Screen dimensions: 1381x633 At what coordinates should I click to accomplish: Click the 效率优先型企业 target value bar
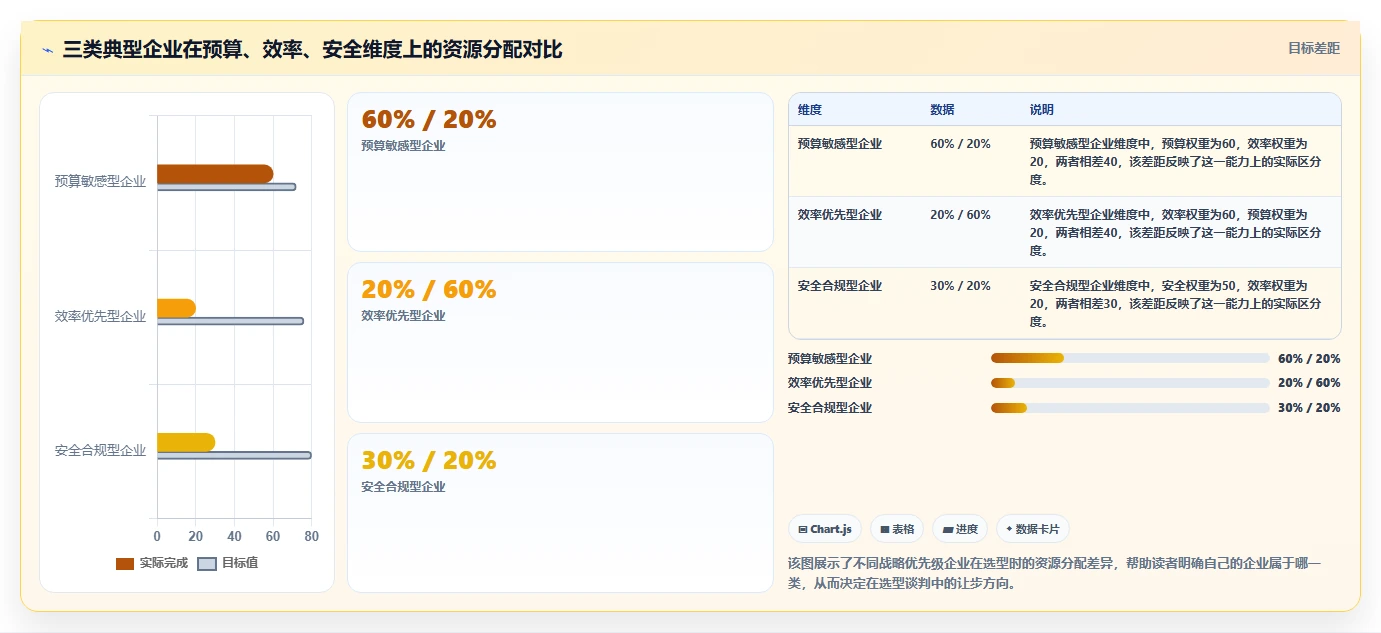(x=230, y=321)
